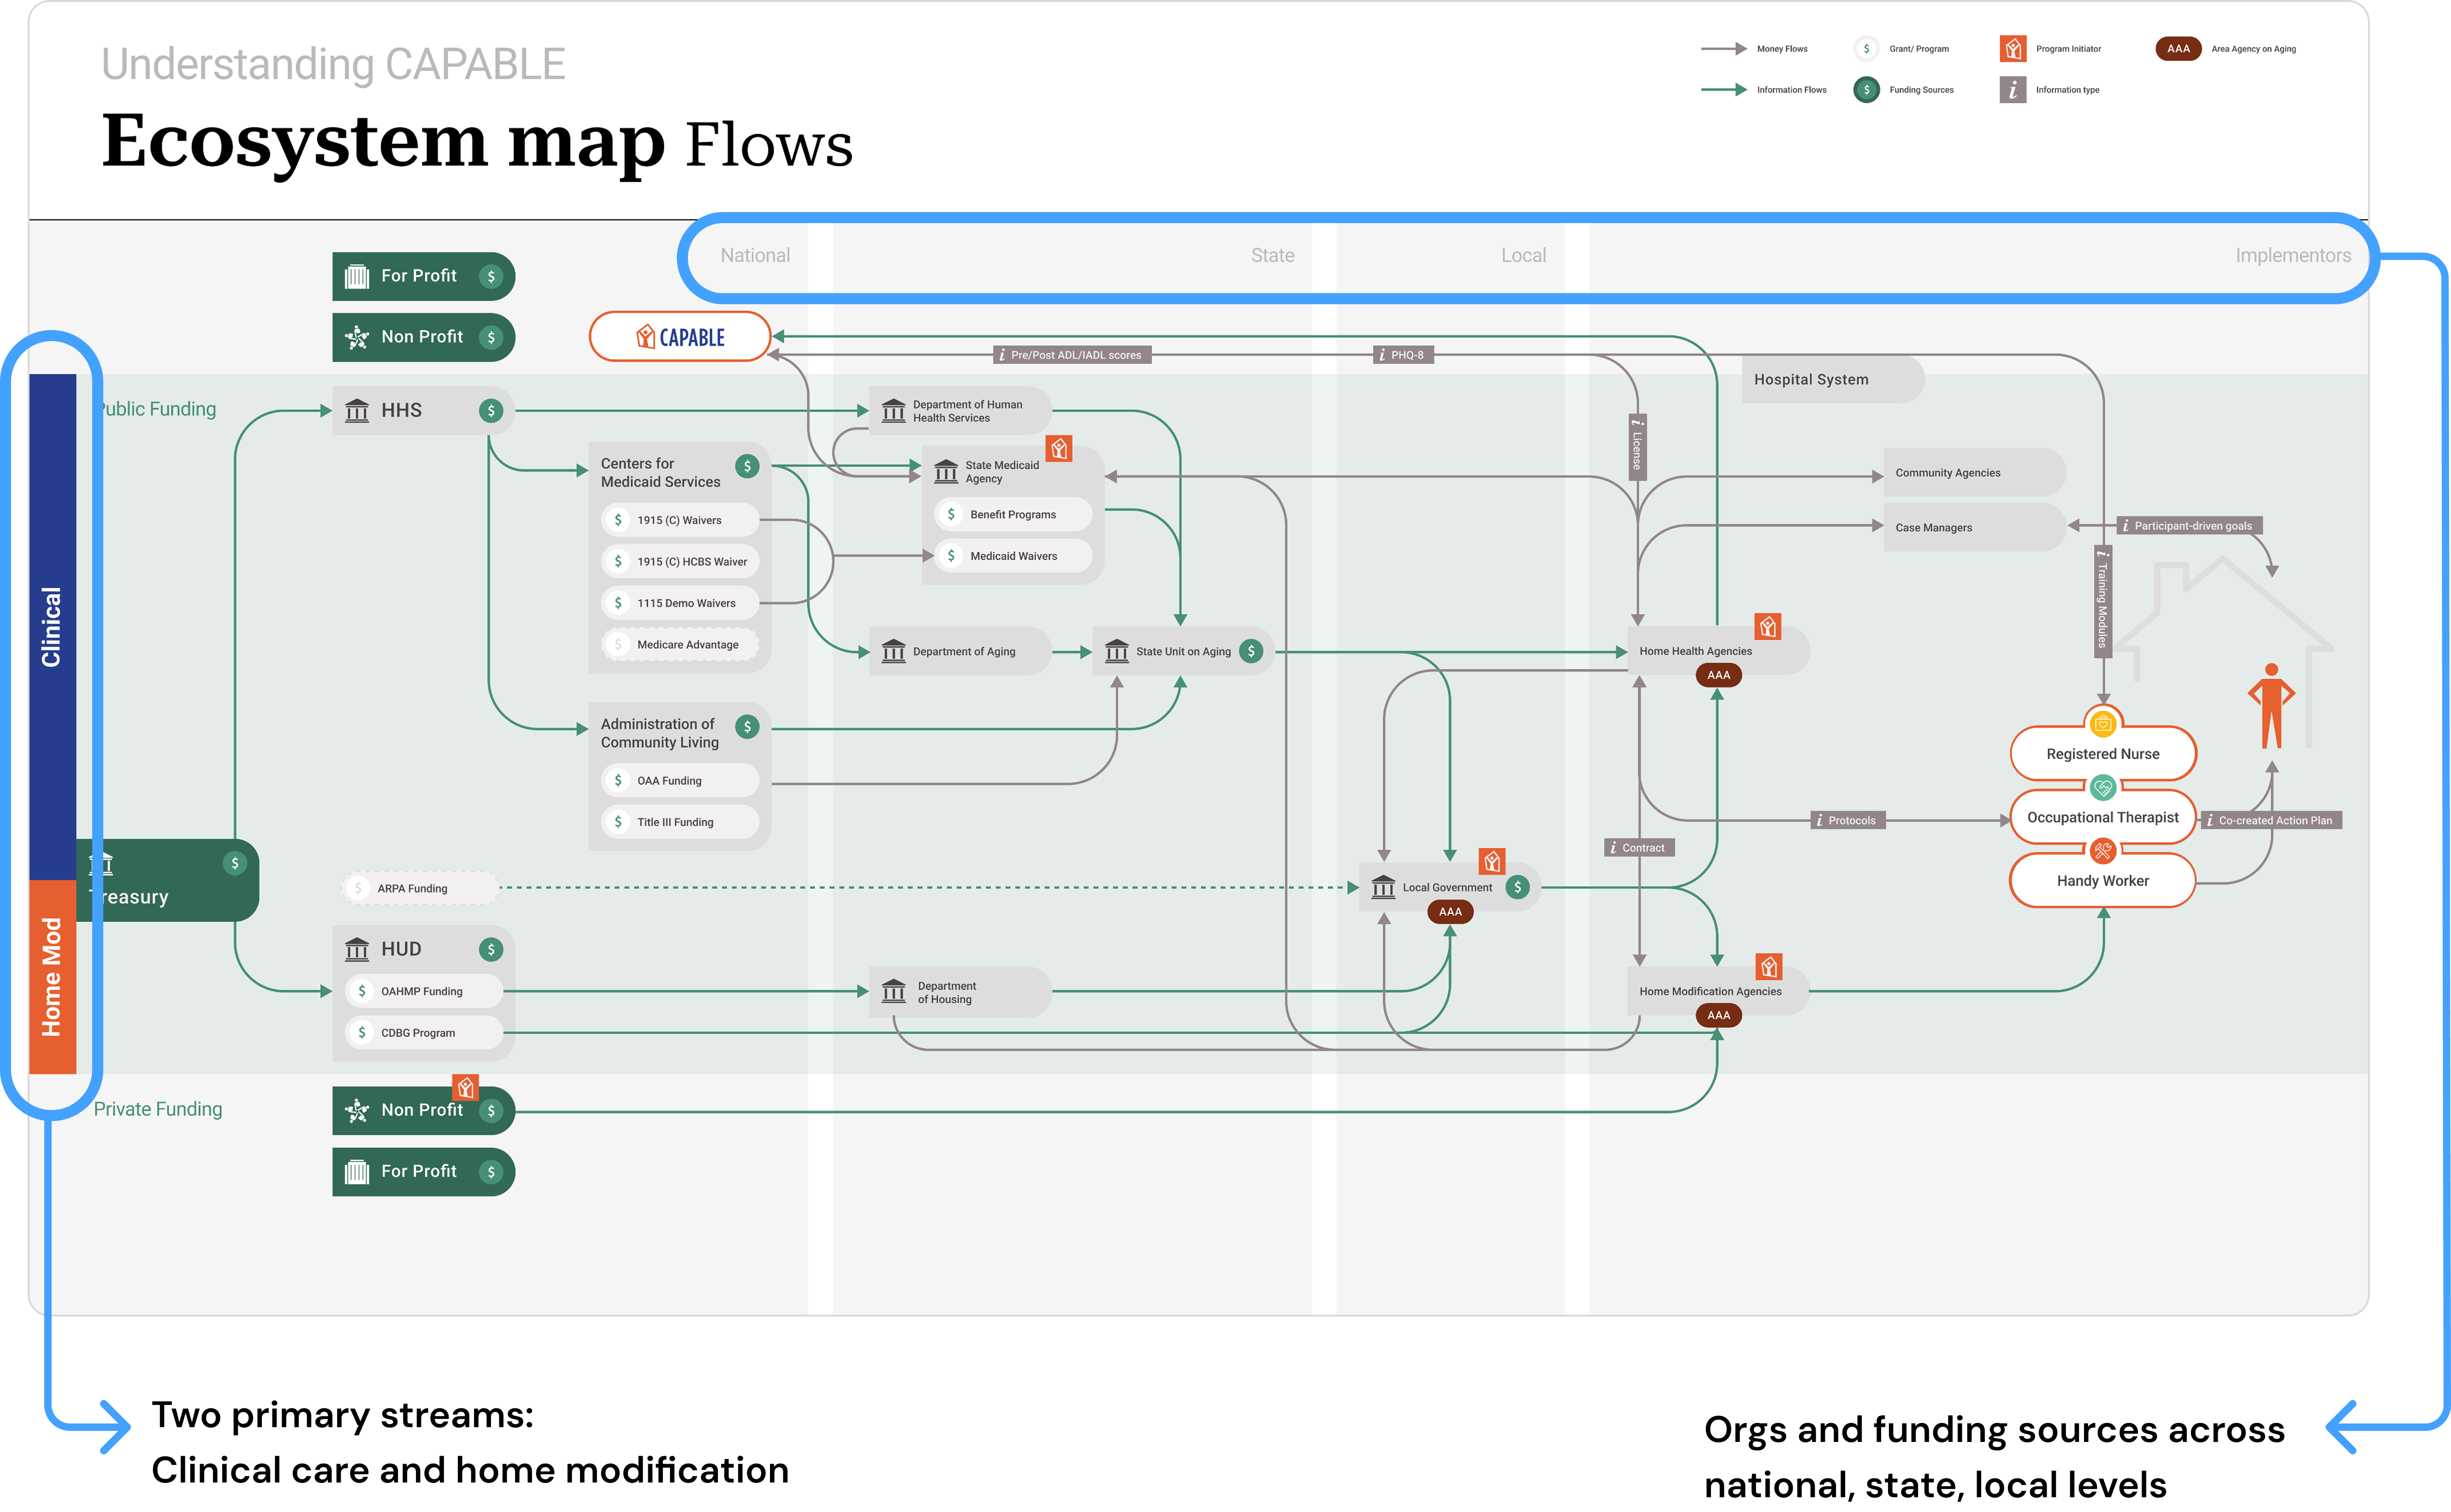2451x1512 pixels.
Task: Click the Local column header
Action: point(1523,256)
